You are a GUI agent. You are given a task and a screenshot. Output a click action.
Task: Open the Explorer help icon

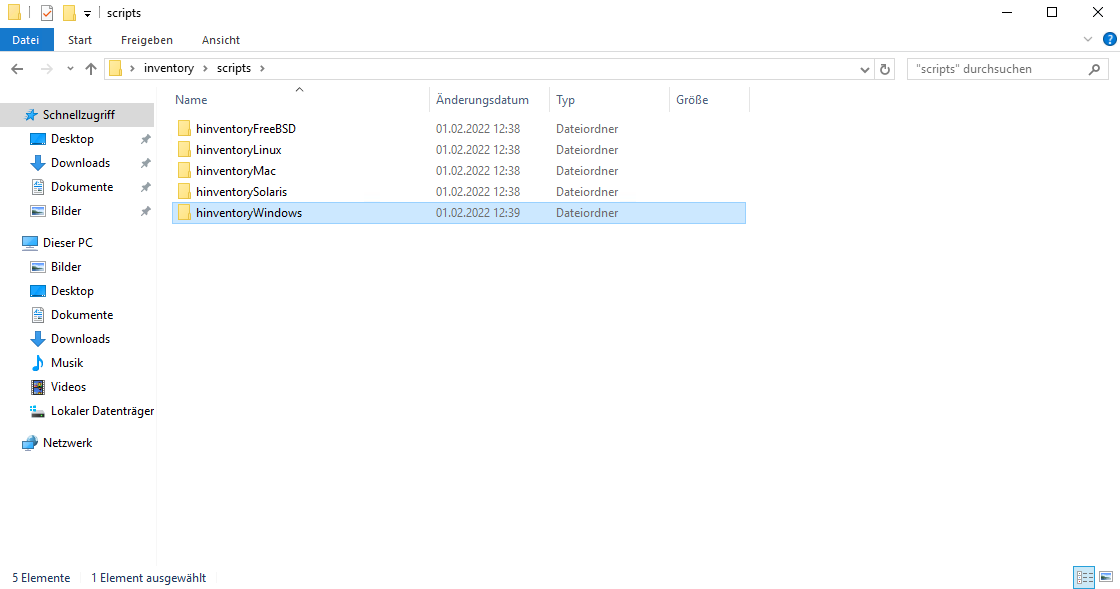(x=1109, y=39)
